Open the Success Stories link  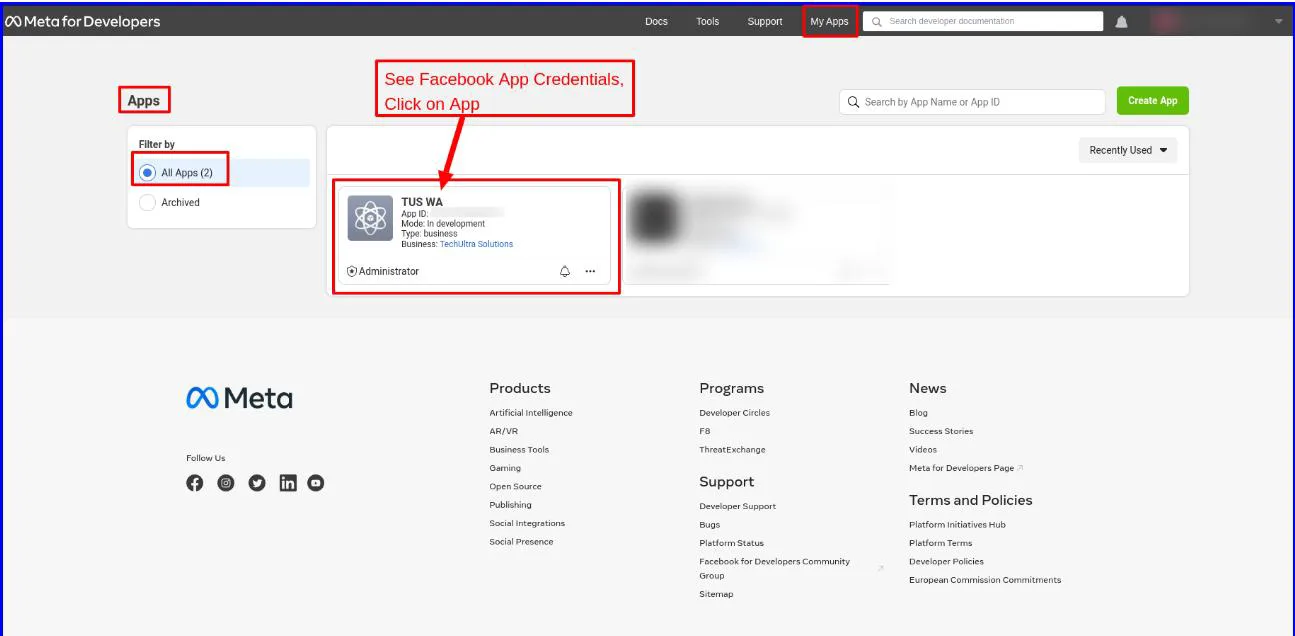[941, 431]
